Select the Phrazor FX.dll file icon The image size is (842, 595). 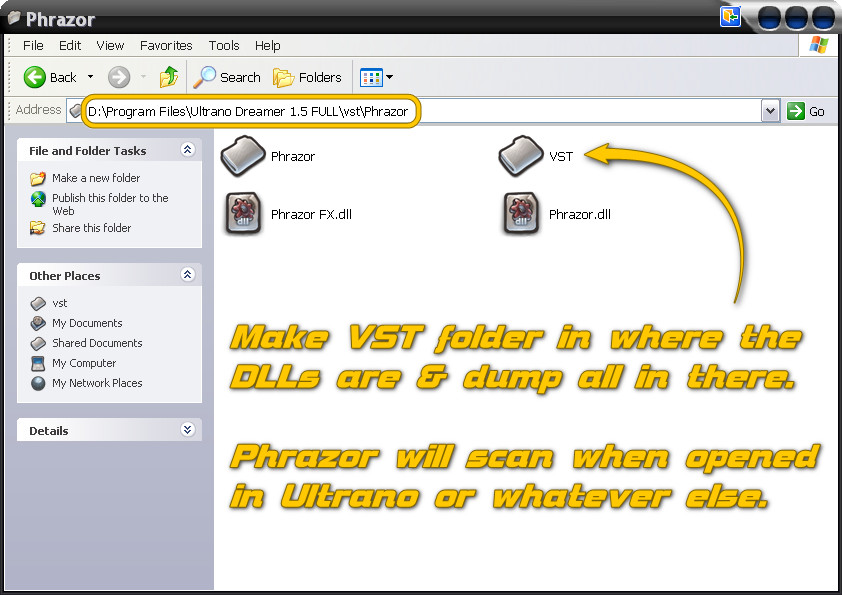coord(243,213)
